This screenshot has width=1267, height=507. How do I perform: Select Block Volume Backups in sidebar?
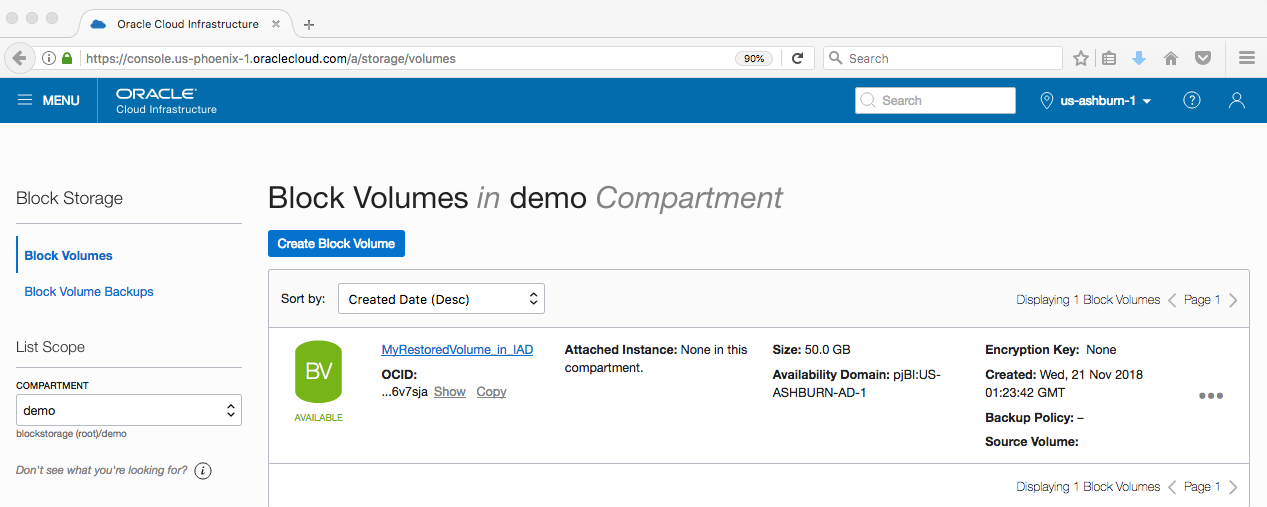point(89,292)
